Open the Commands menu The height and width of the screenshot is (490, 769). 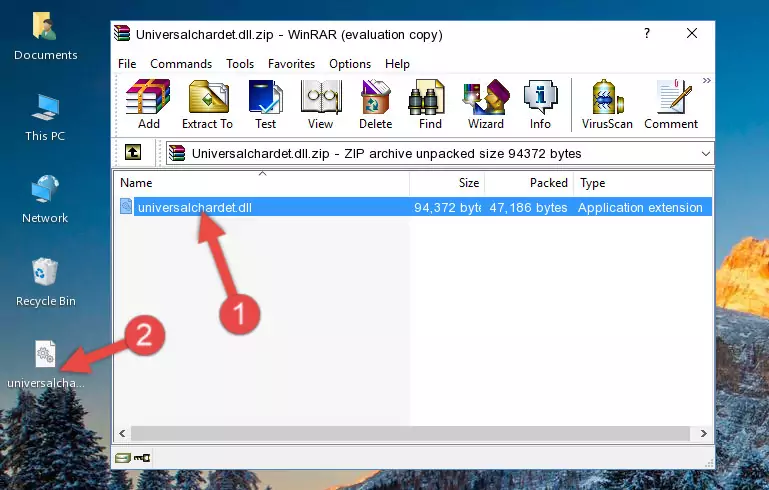(181, 64)
